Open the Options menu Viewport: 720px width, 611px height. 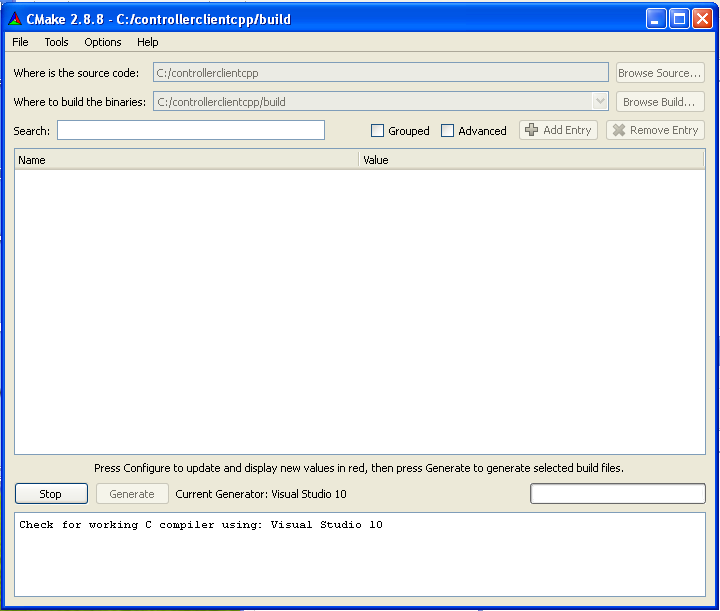102,42
